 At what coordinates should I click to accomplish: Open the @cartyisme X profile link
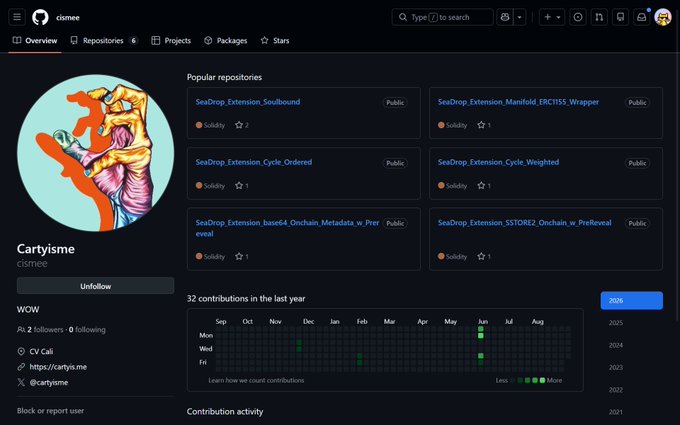pyautogui.click(x=49, y=382)
